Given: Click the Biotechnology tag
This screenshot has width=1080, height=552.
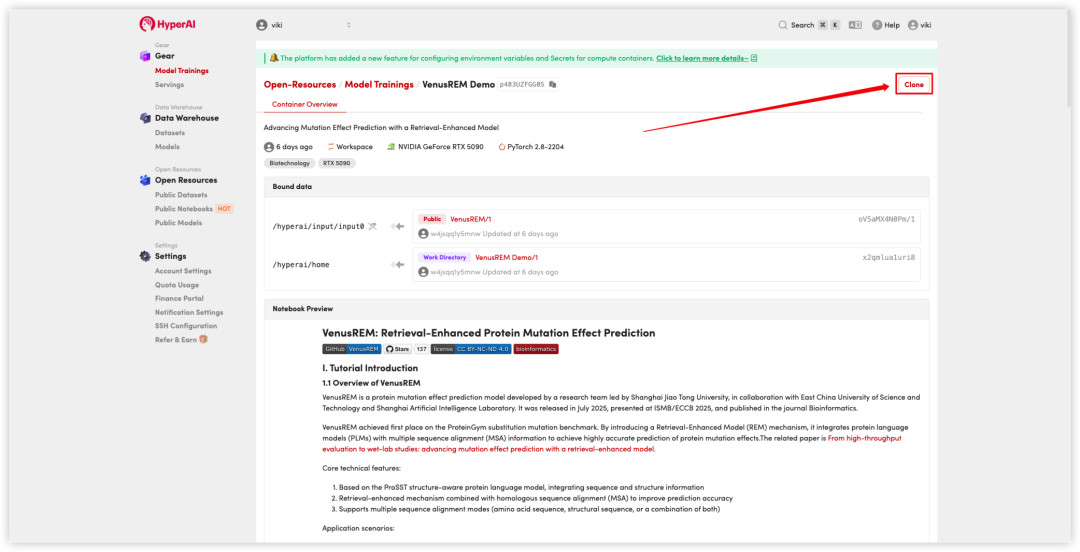Looking at the screenshot, I should pos(289,163).
